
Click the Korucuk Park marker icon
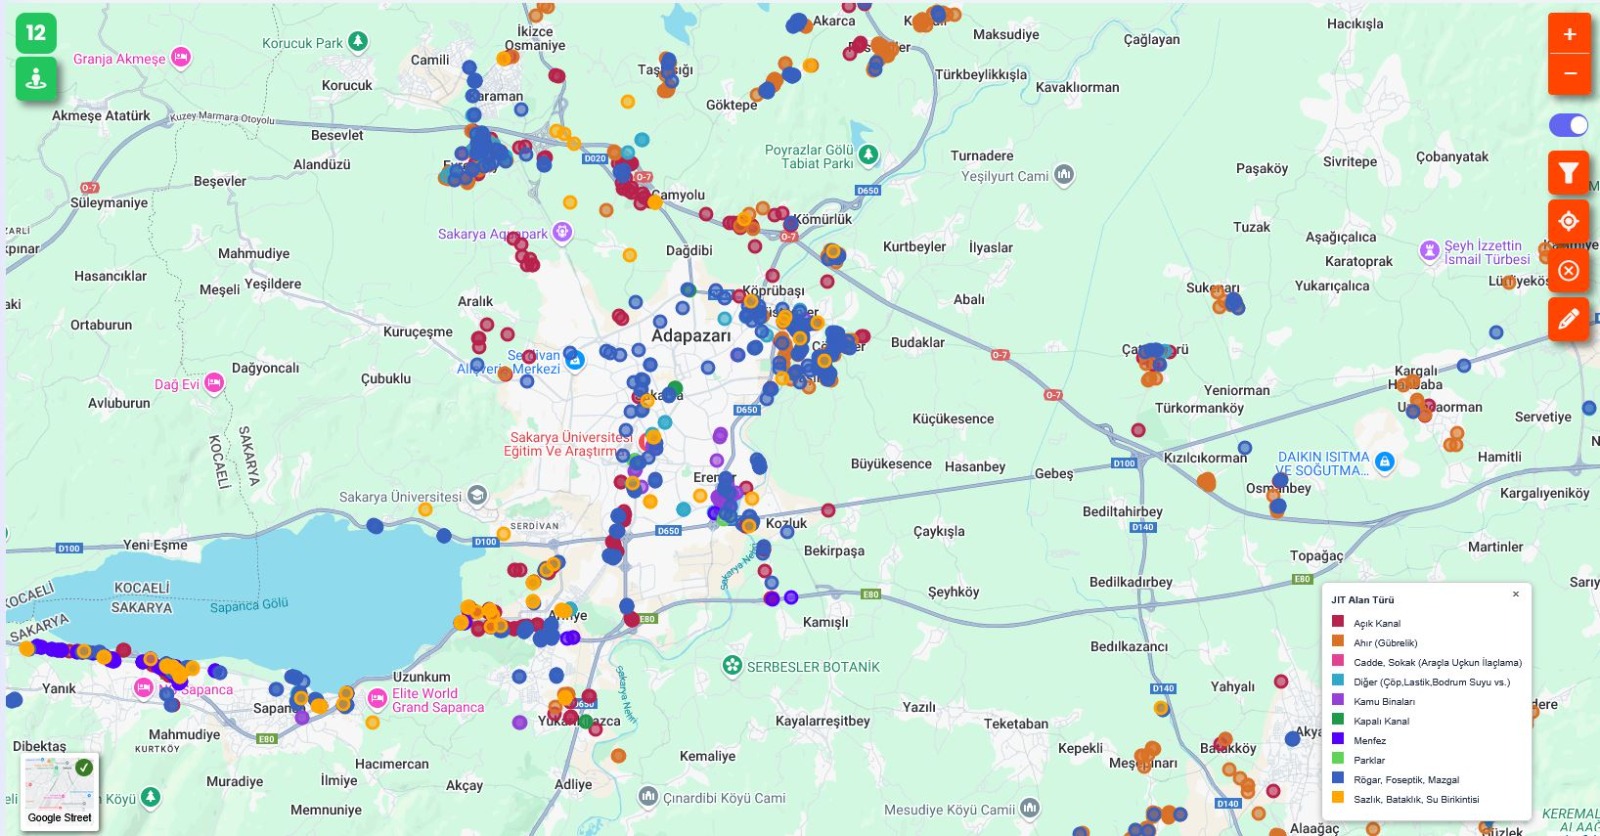click(358, 42)
